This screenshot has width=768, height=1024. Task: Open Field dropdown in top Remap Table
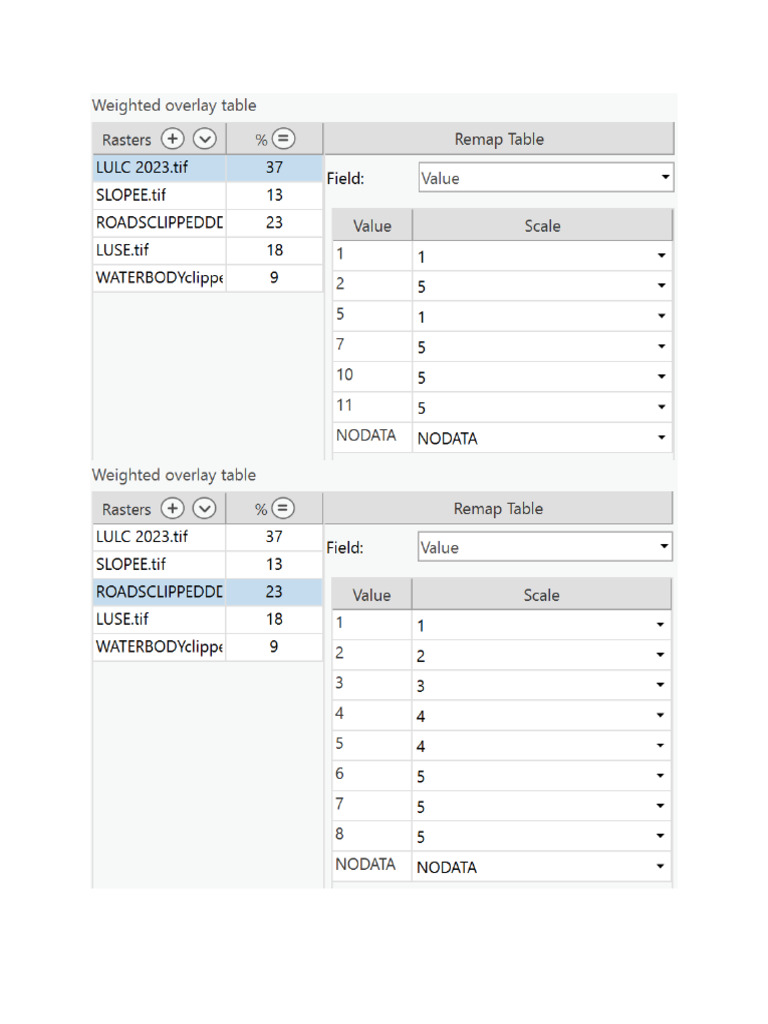pyautogui.click(x=545, y=178)
